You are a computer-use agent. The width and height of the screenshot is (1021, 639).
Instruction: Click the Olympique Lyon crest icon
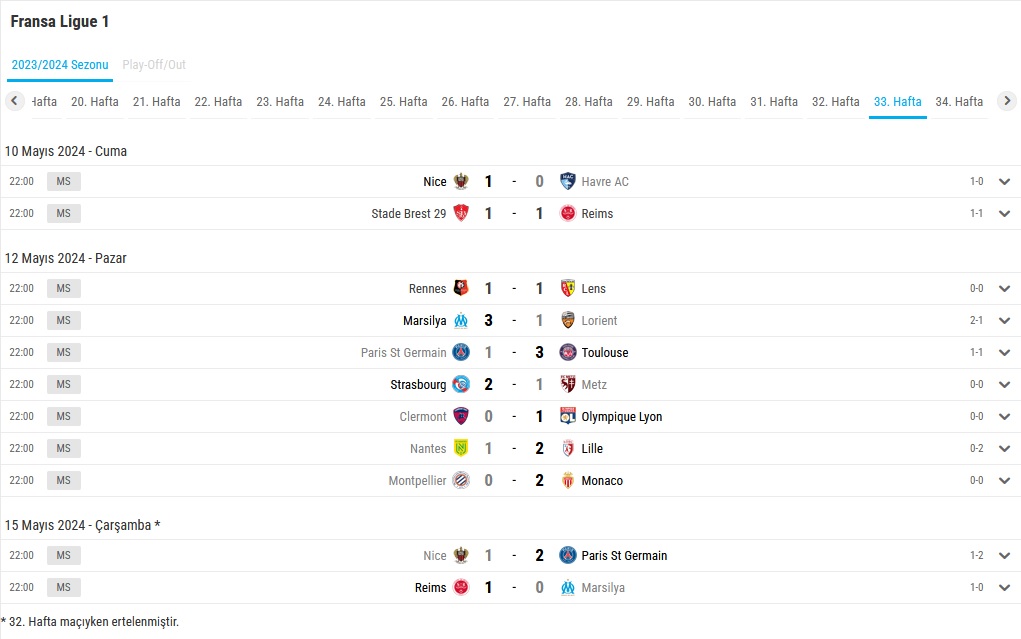568,416
